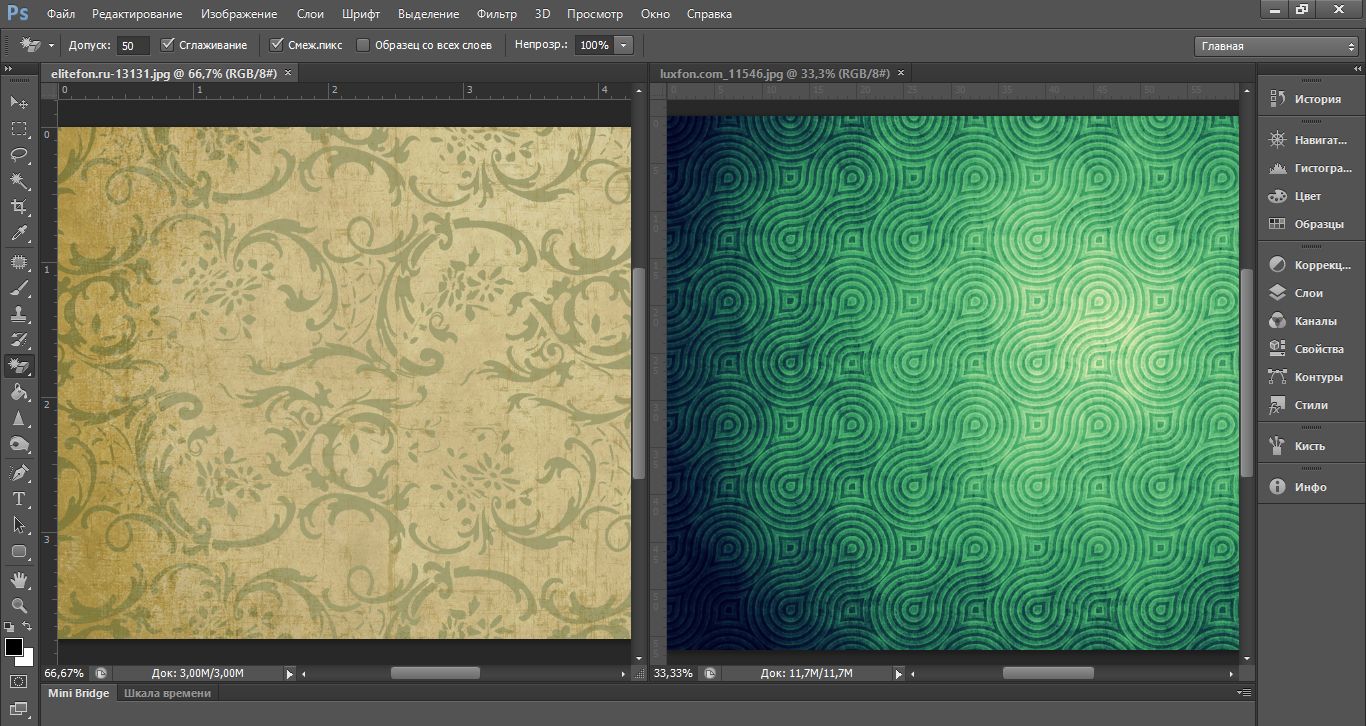Select the Zoom magnifier tool
Image resolution: width=1366 pixels, height=726 pixels.
tap(19, 605)
